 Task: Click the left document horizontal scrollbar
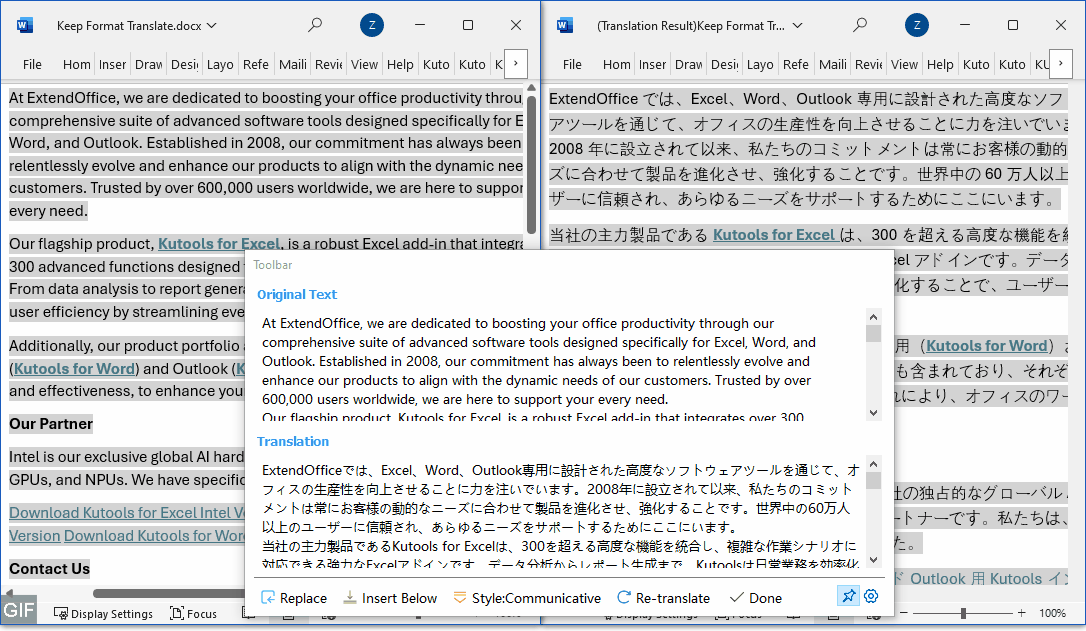169,593
